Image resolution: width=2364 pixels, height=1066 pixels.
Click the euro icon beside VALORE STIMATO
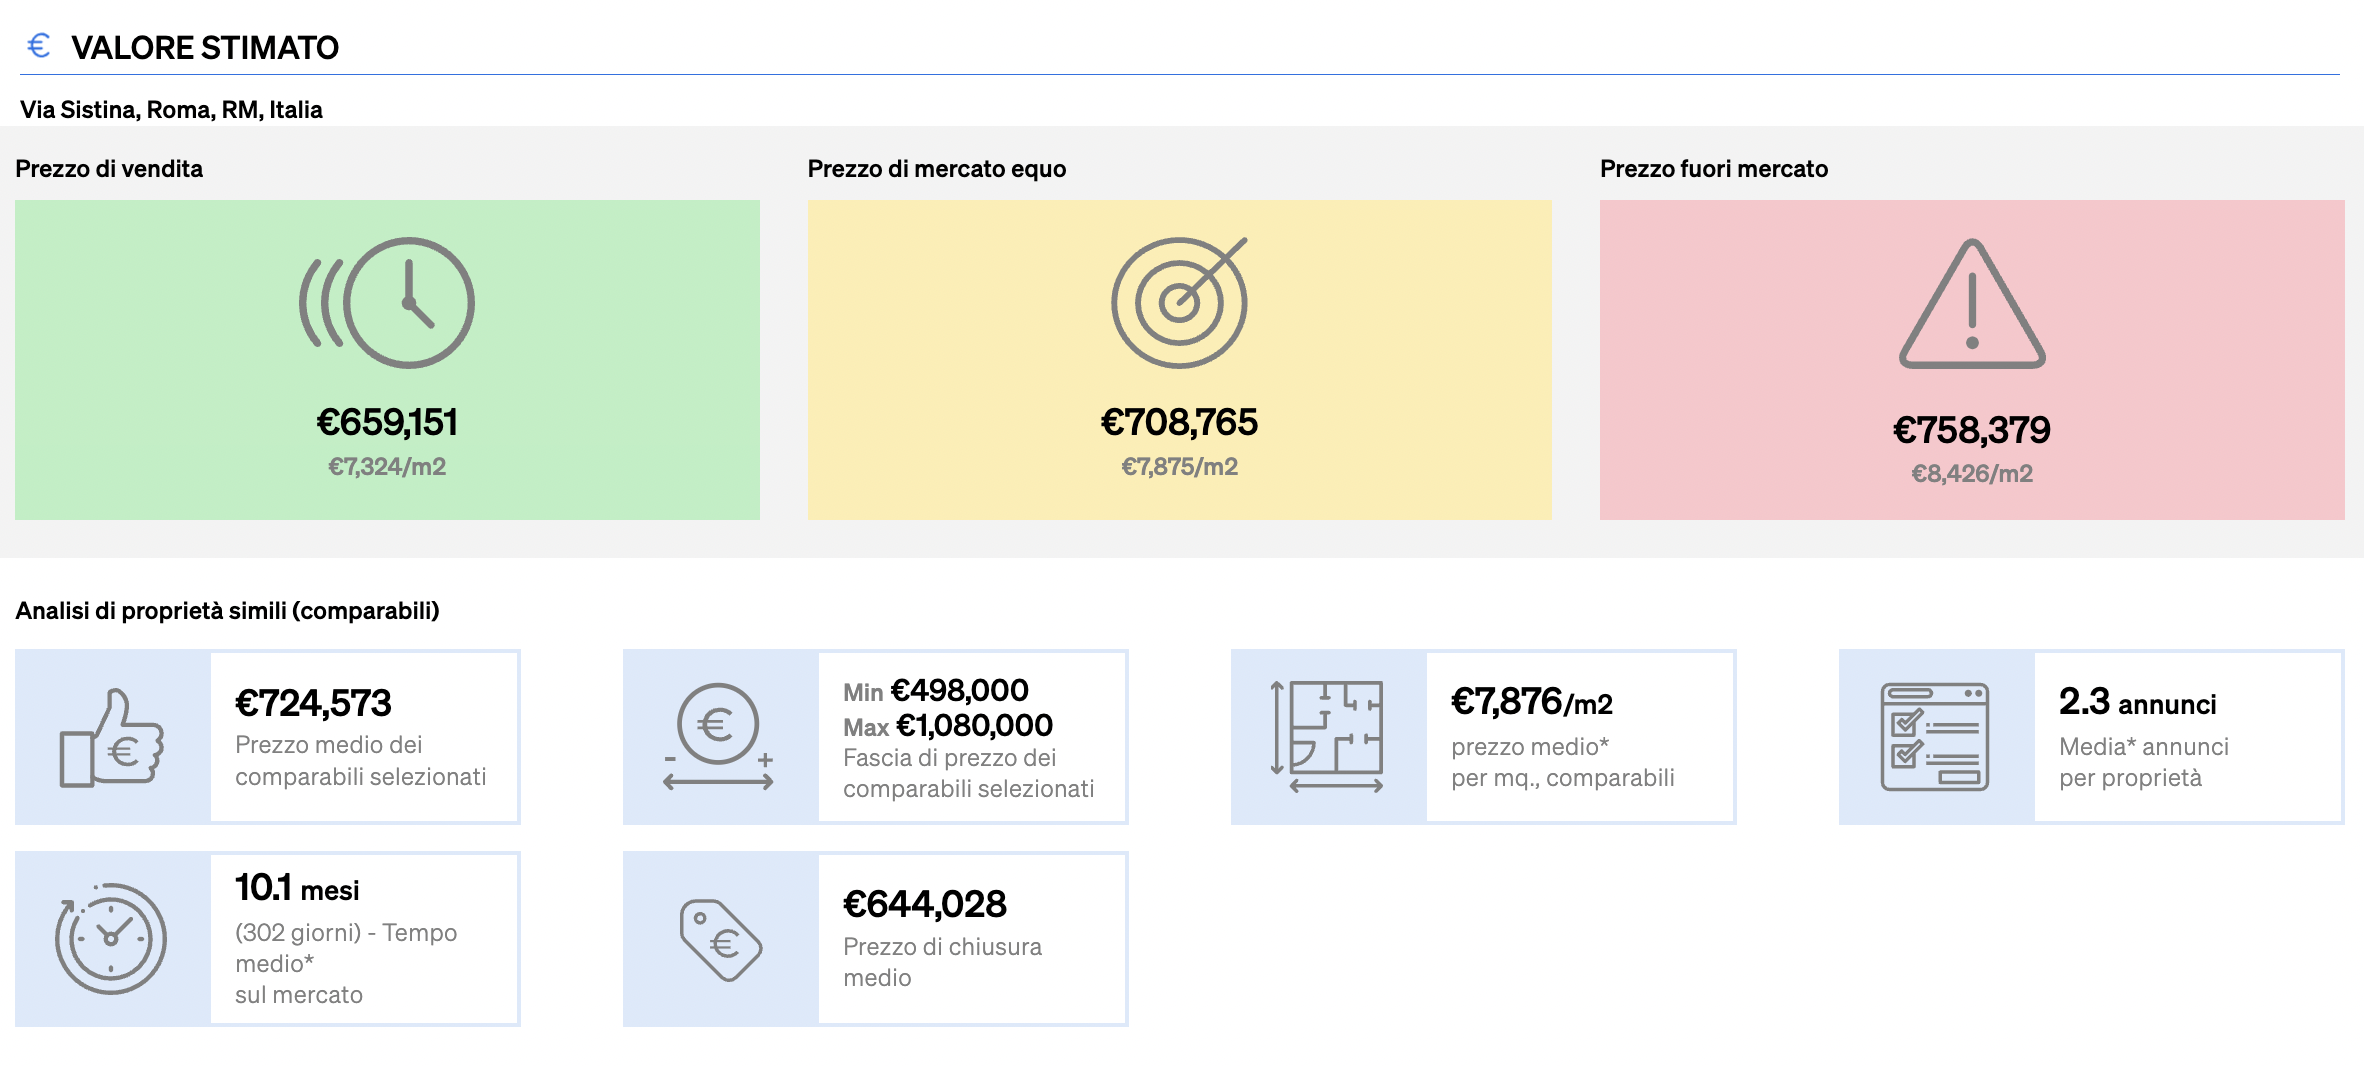tap(39, 45)
